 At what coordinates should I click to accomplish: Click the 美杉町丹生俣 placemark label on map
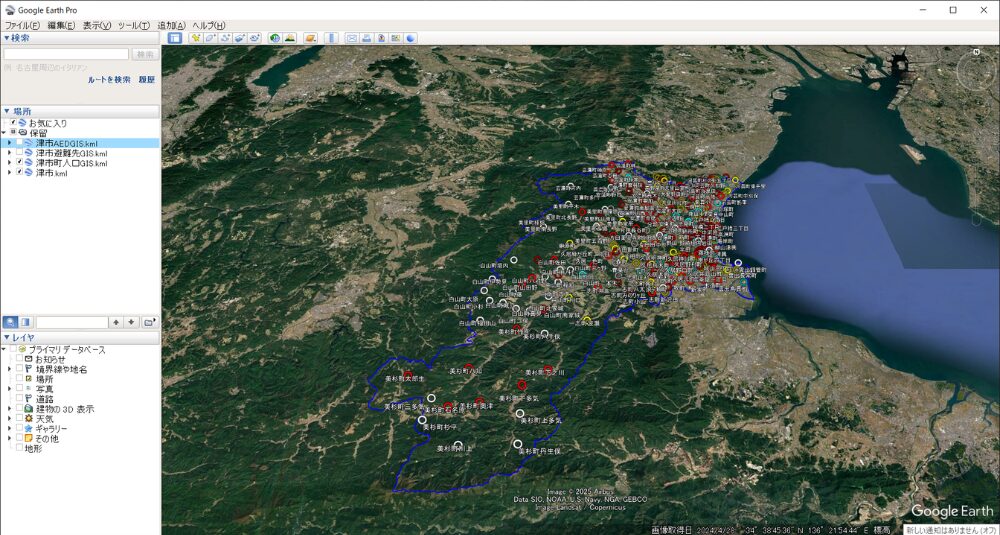pos(540,451)
